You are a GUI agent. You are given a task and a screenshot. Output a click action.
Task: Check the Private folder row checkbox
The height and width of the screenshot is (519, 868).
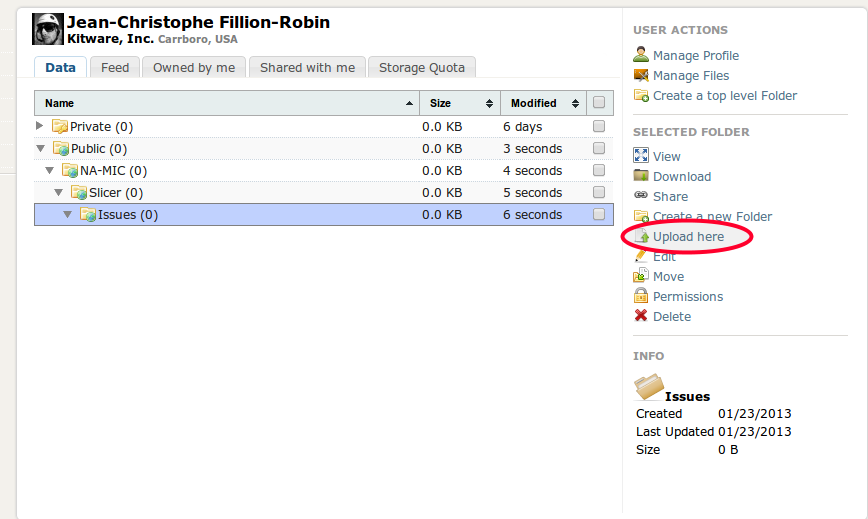tap(599, 127)
